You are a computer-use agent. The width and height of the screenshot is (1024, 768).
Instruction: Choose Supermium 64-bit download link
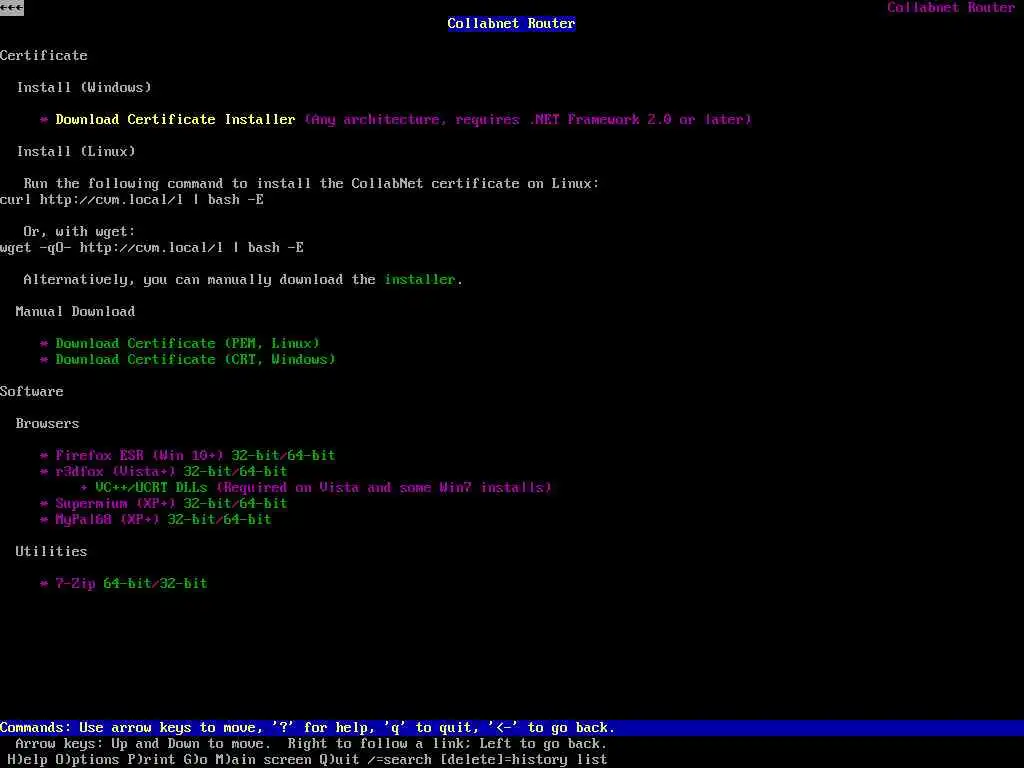point(263,504)
